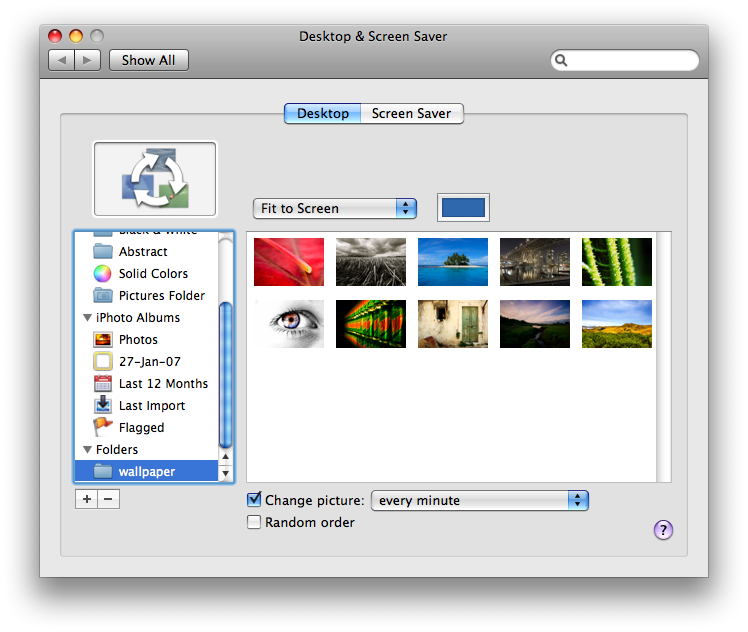Select the 27-Jan-07 album
Image resolution: width=748 pixels, height=632 pixels.
pos(149,362)
